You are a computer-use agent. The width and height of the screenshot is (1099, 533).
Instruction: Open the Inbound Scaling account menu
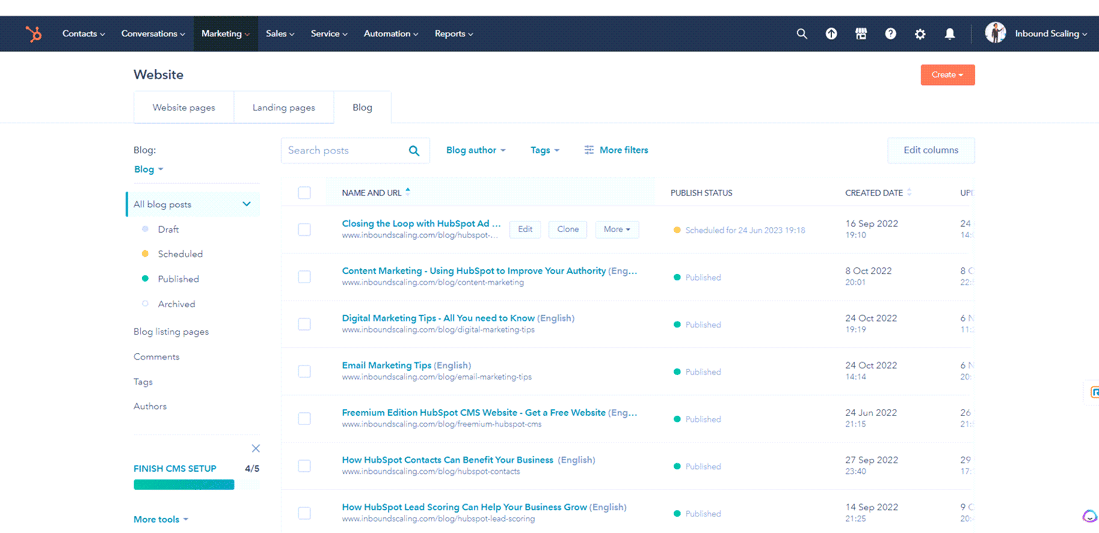click(1051, 34)
